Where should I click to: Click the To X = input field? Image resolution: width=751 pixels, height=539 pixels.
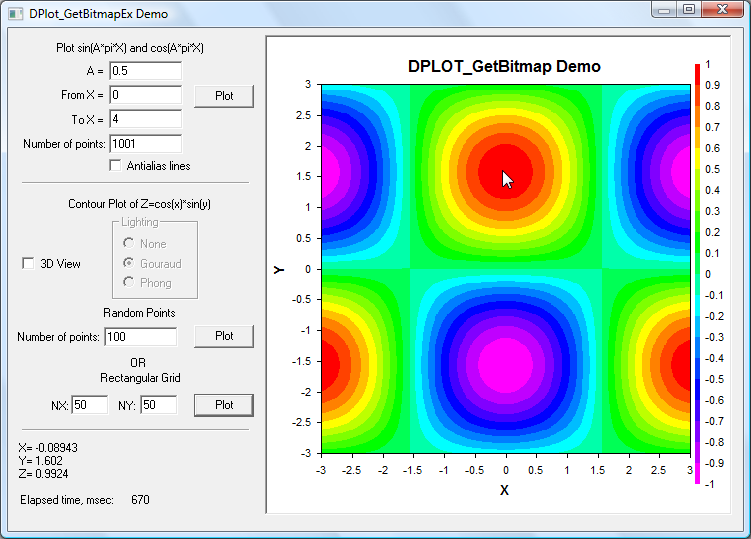click(x=146, y=119)
